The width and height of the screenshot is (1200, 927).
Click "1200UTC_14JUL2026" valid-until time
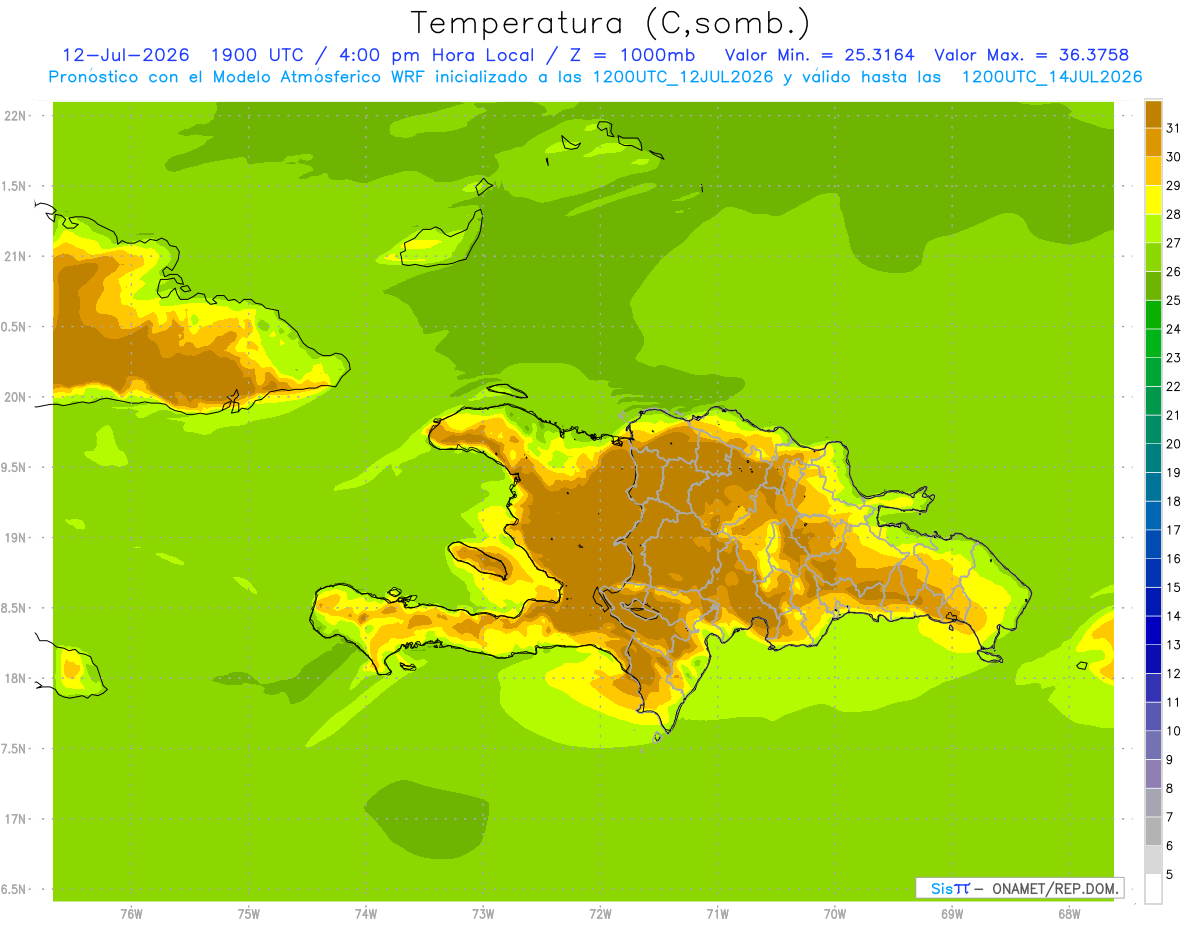point(1051,77)
